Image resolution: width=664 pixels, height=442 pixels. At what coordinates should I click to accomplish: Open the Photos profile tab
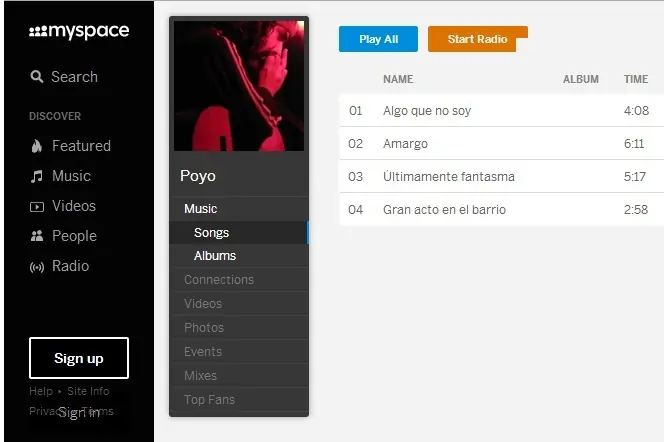tap(239, 327)
